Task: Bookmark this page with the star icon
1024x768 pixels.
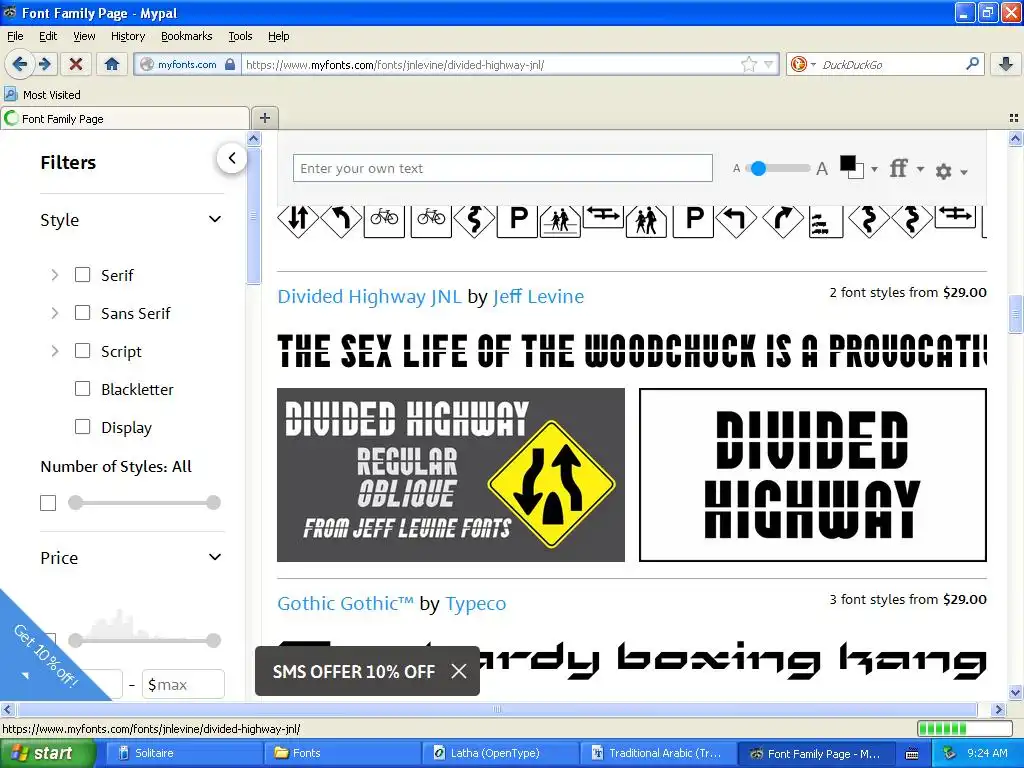Action: pyautogui.click(x=748, y=64)
